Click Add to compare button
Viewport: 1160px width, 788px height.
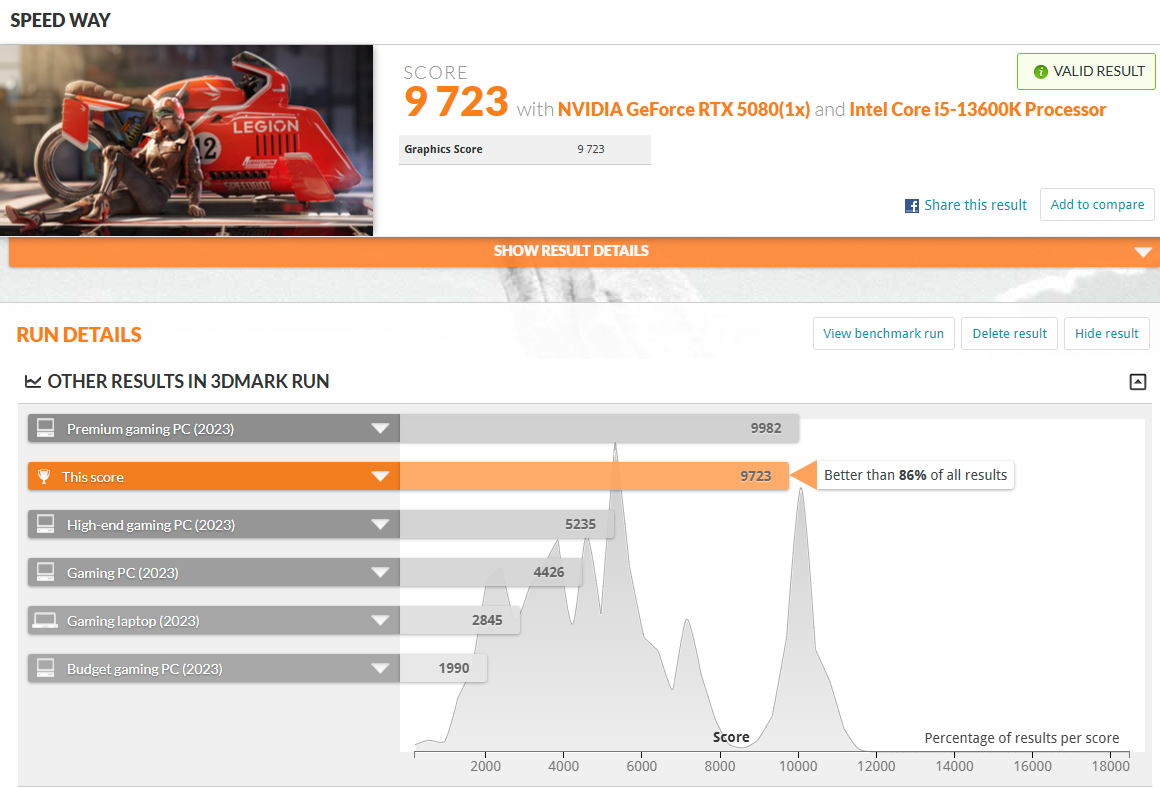click(x=1097, y=204)
